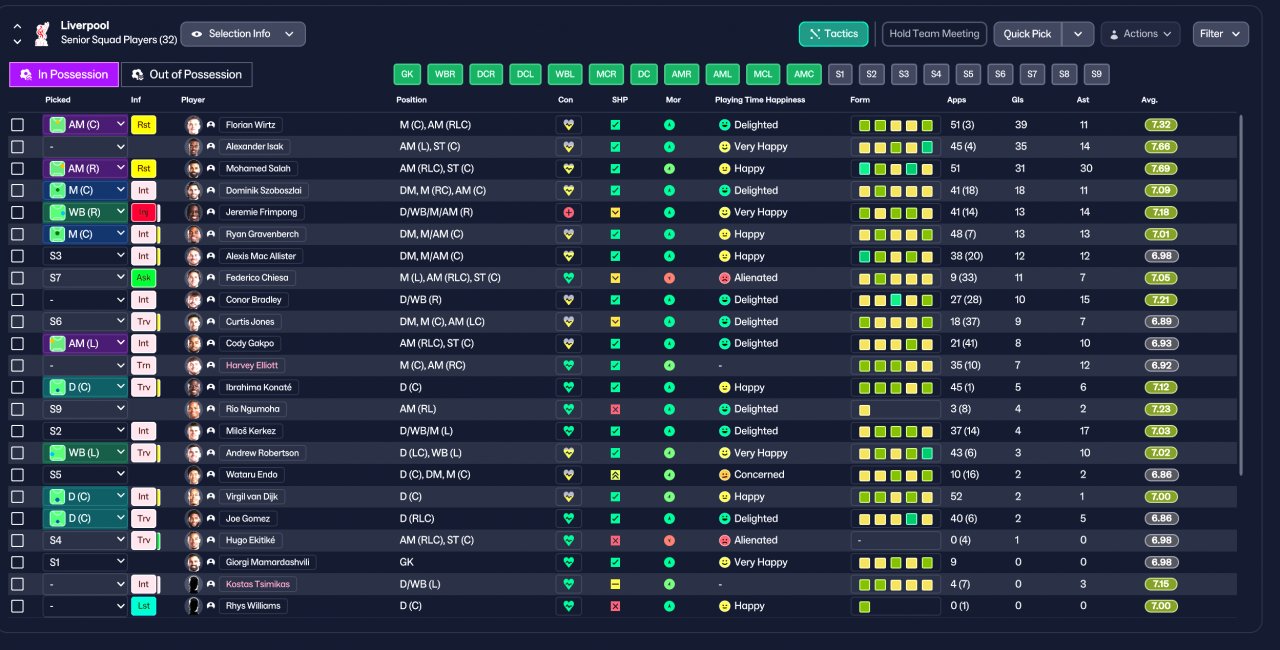This screenshot has width=1280, height=650.
Task: Open Andrew Robertson's WB (L) picked dropdown
Action: [x=86, y=453]
